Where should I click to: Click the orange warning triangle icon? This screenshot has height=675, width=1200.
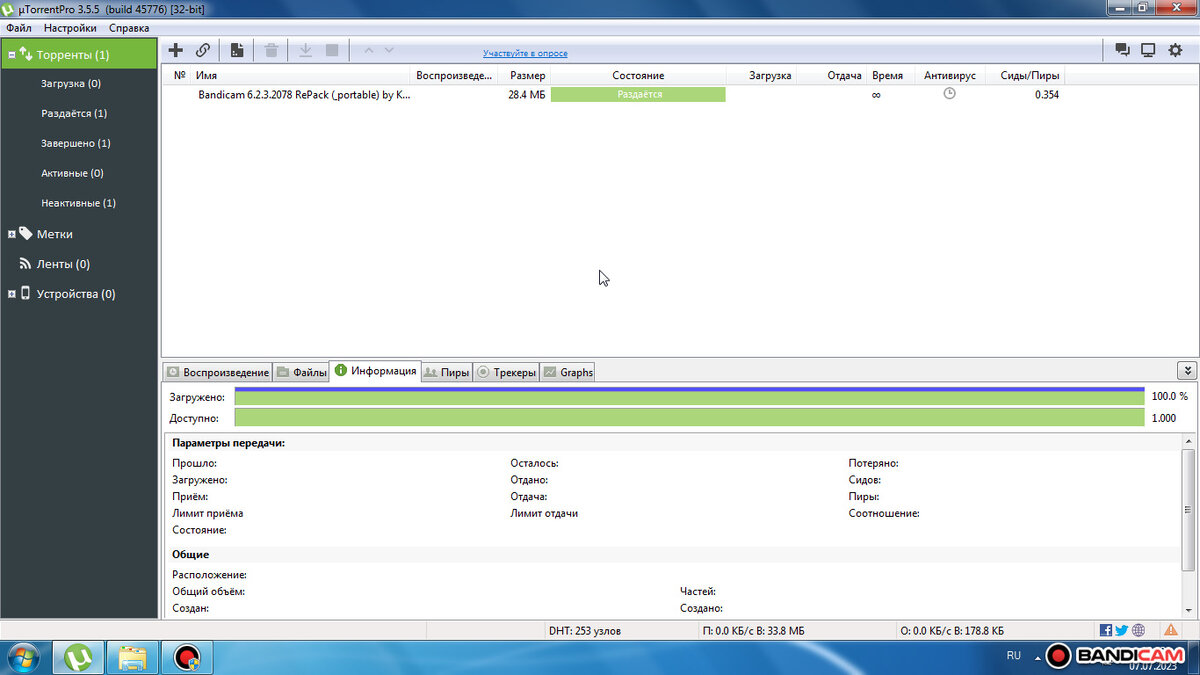click(1170, 630)
